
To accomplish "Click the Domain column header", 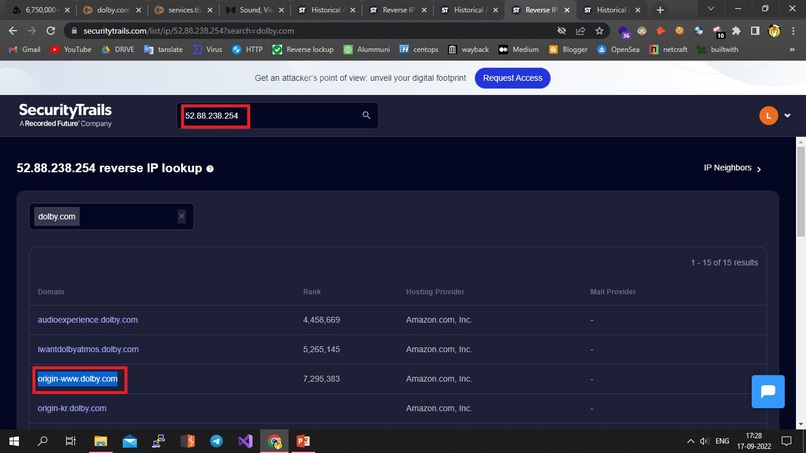I will click(51, 292).
